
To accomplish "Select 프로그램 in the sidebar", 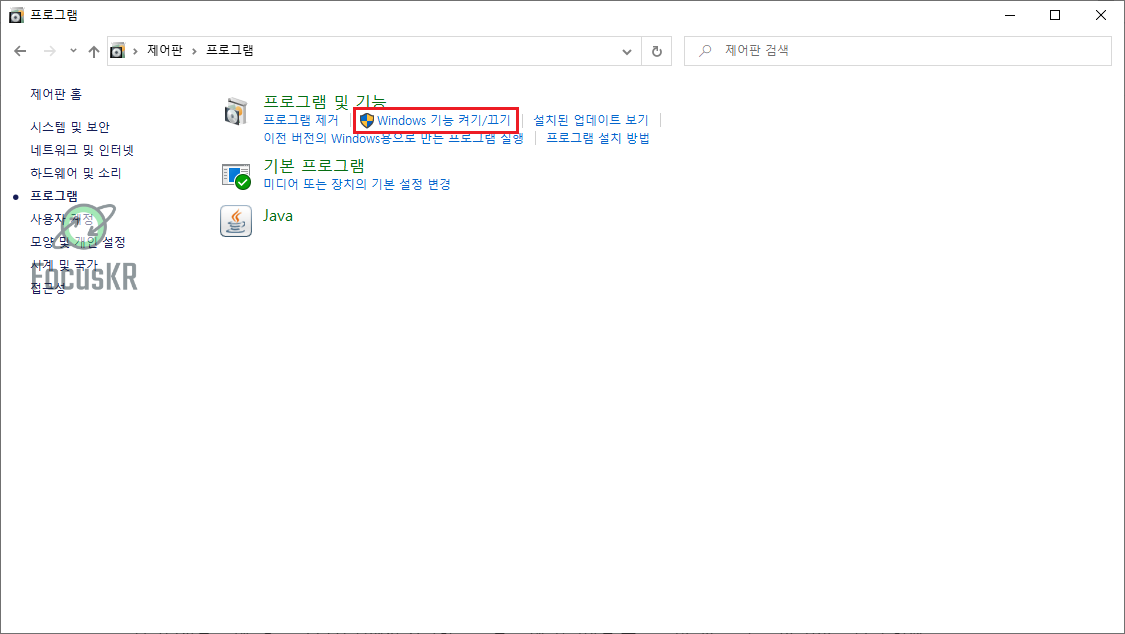I will [54, 196].
